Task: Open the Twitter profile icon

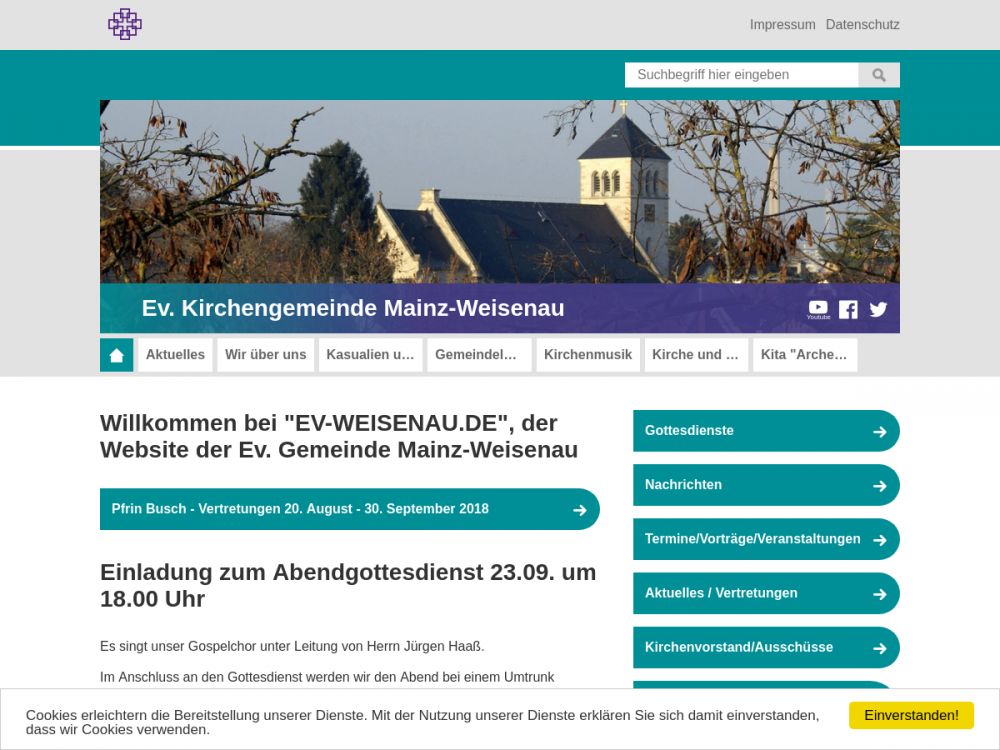Action: pyautogui.click(x=878, y=309)
